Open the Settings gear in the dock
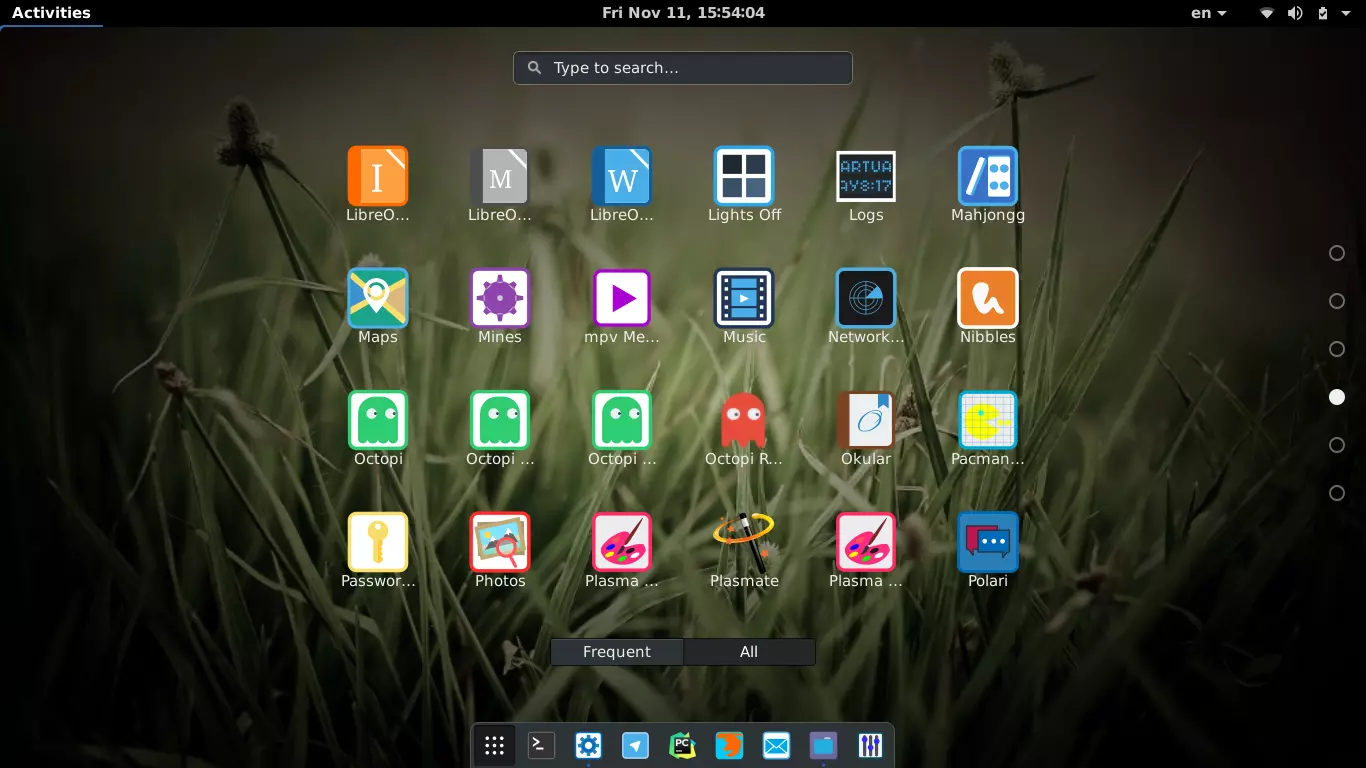Image resolution: width=1366 pixels, height=768 pixels. (x=588, y=745)
